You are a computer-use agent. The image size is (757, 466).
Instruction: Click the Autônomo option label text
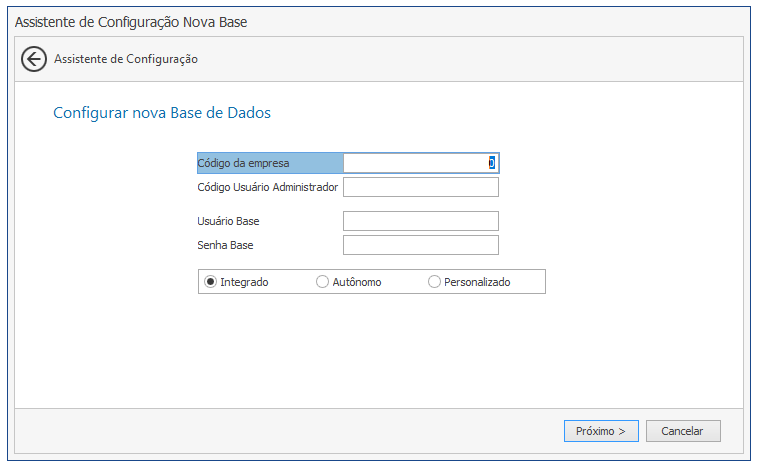pos(357,282)
